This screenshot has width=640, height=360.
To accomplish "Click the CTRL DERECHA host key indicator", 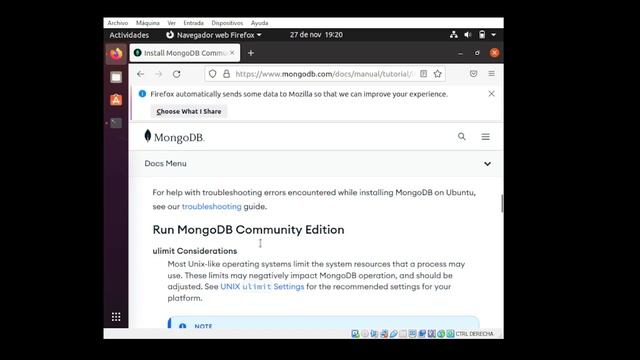I will [x=474, y=334].
